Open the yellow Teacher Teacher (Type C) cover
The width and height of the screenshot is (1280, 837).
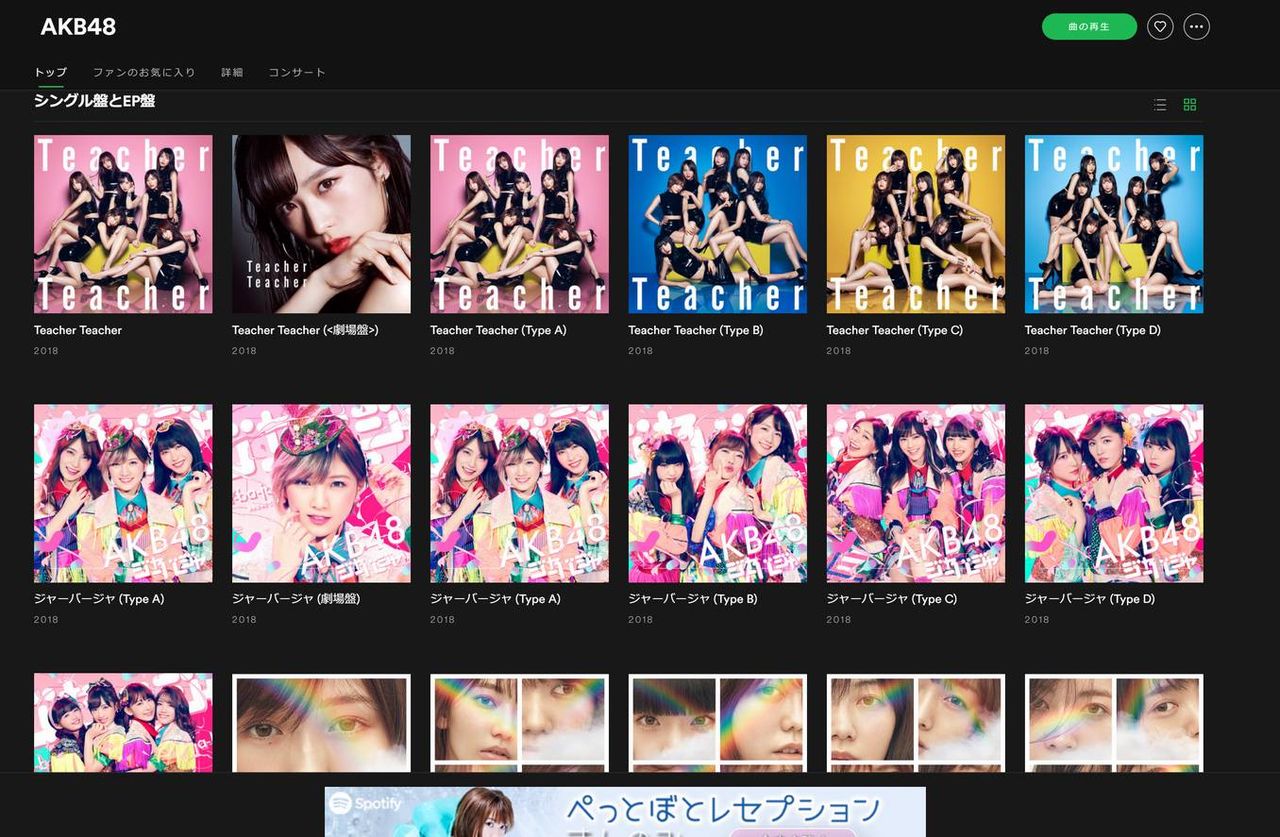(x=915, y=224)
